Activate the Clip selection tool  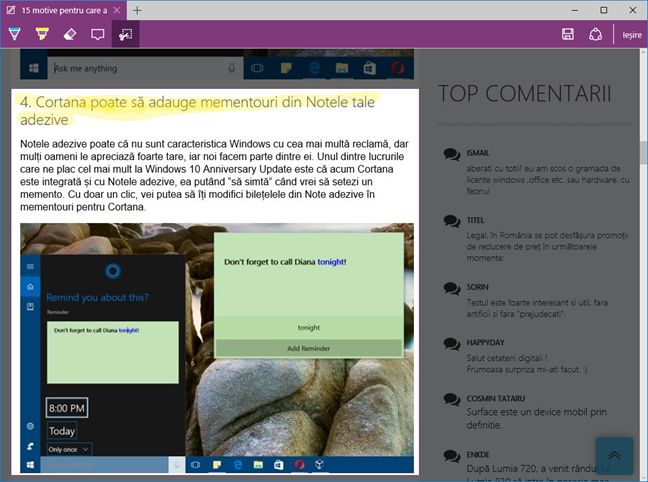(x=126, y=34)
